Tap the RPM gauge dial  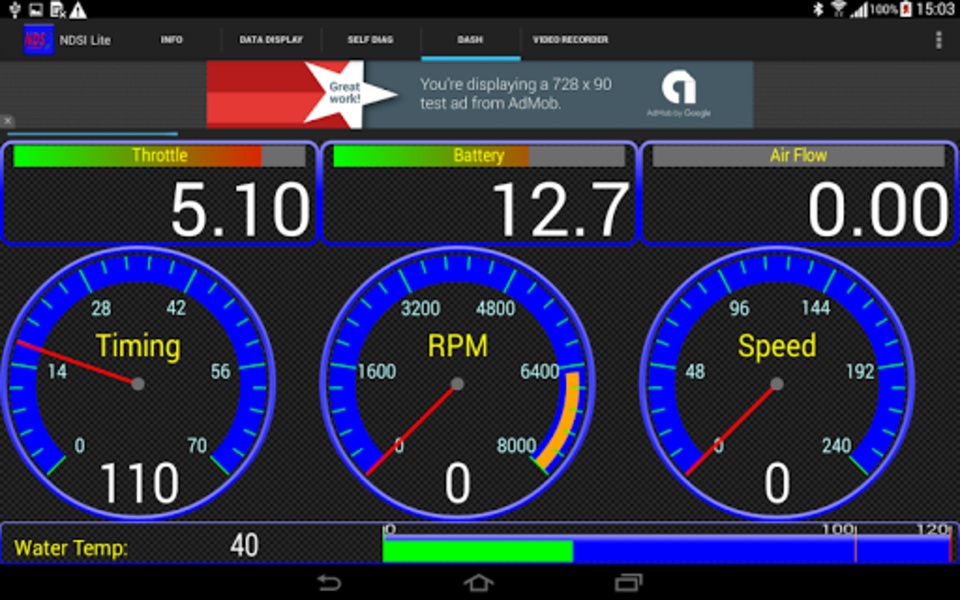(457, 384)
